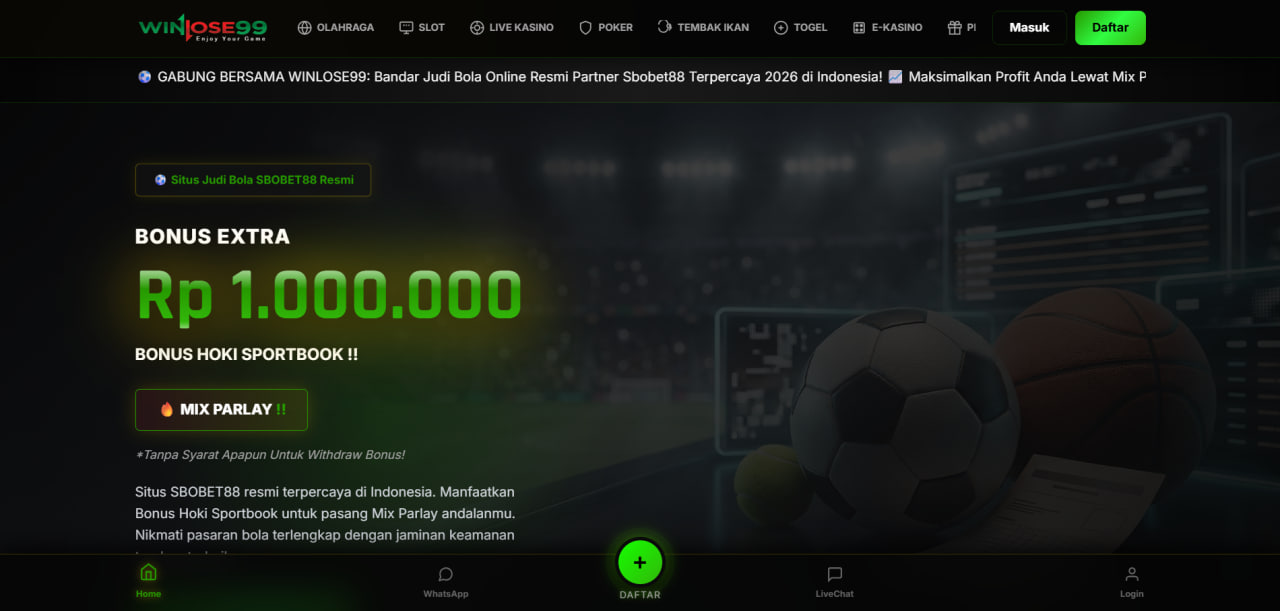Click the gift promo icon
The image size is (1280, 611).
coord(955,28)
